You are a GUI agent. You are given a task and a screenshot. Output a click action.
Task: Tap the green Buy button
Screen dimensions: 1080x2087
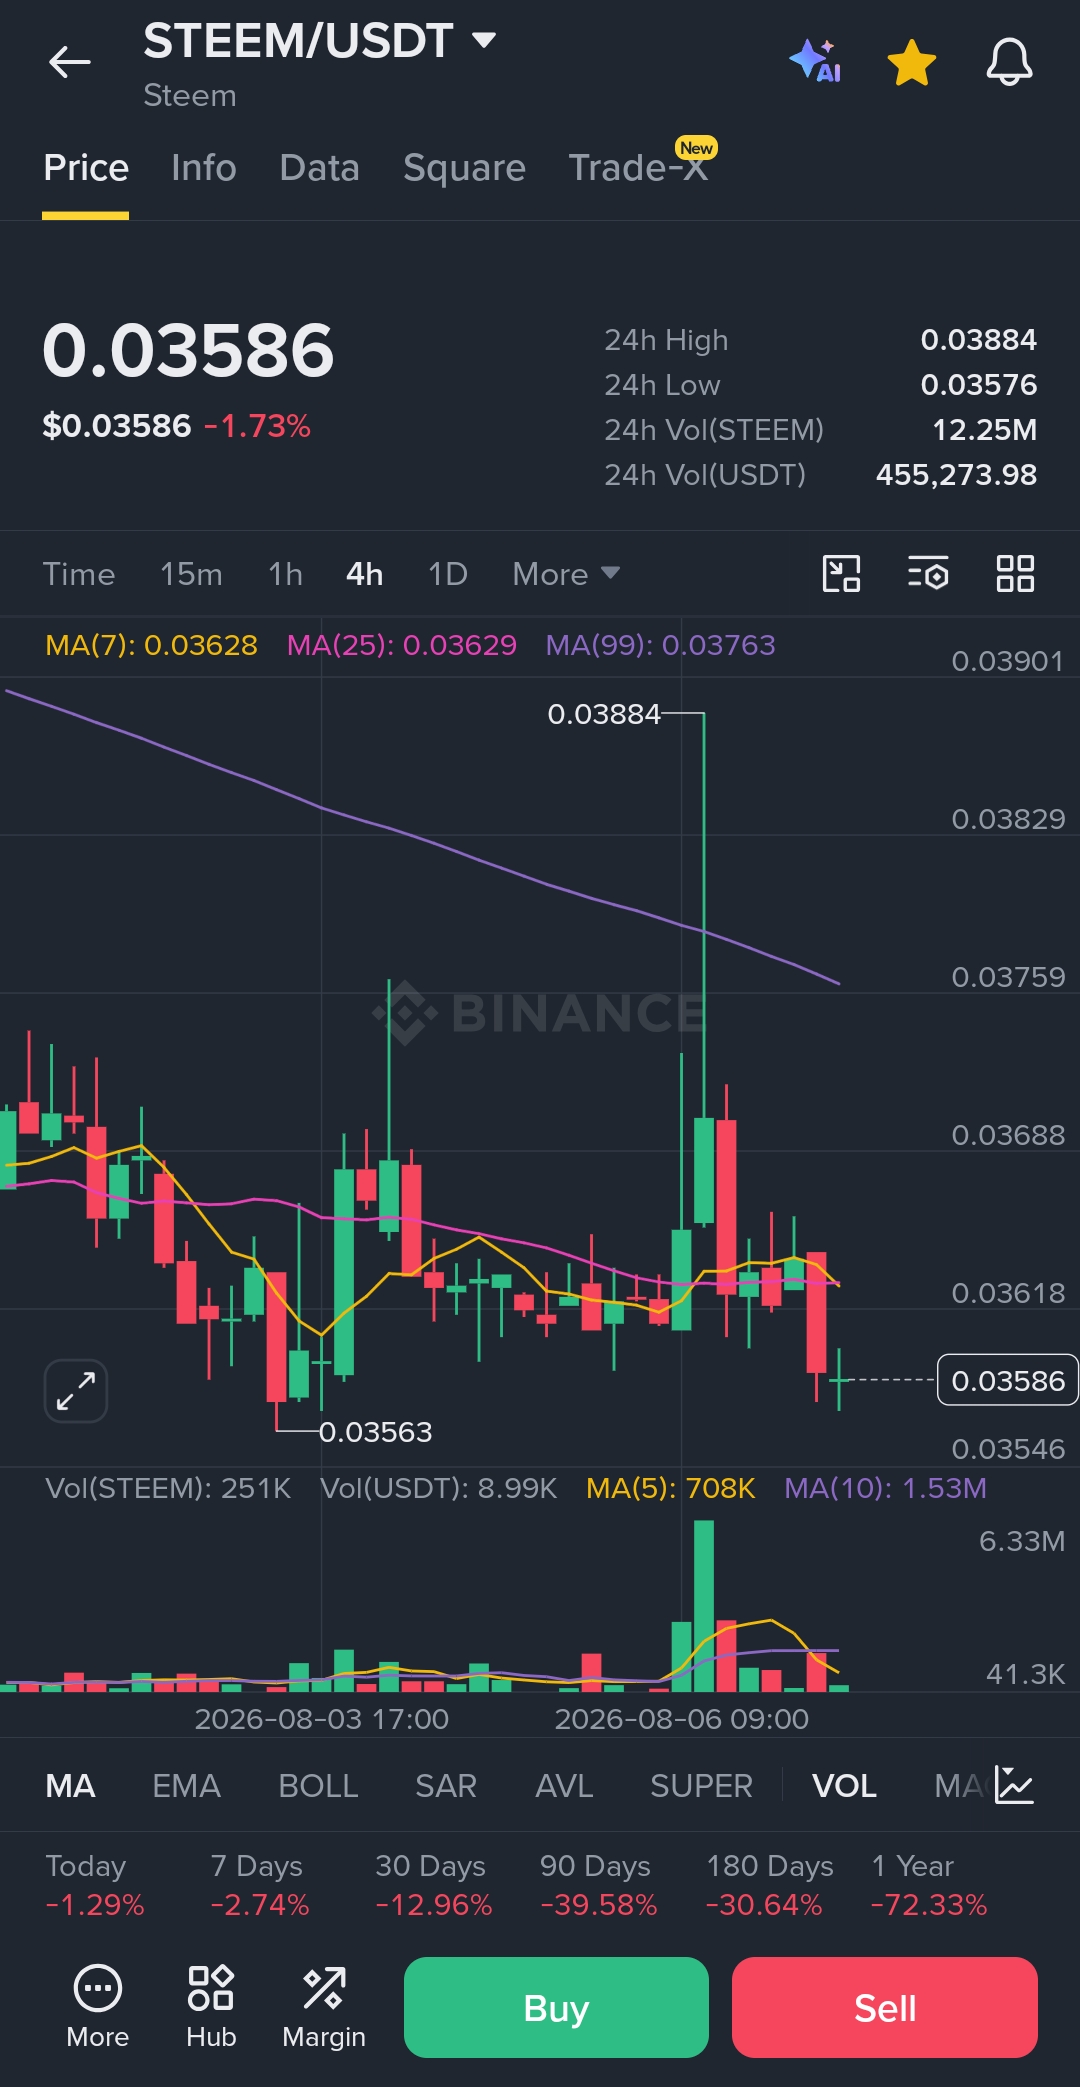[x=556, y=2007]
